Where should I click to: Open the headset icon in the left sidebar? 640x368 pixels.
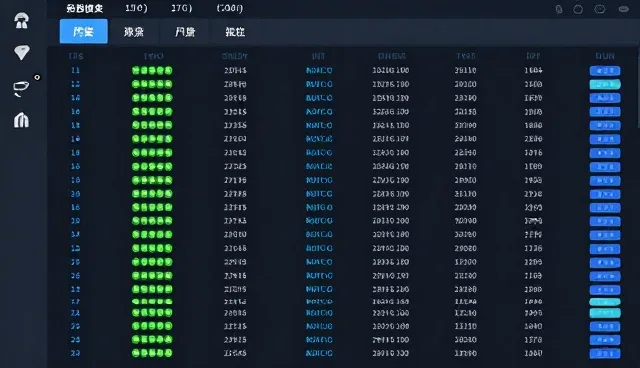click(21, 20)
